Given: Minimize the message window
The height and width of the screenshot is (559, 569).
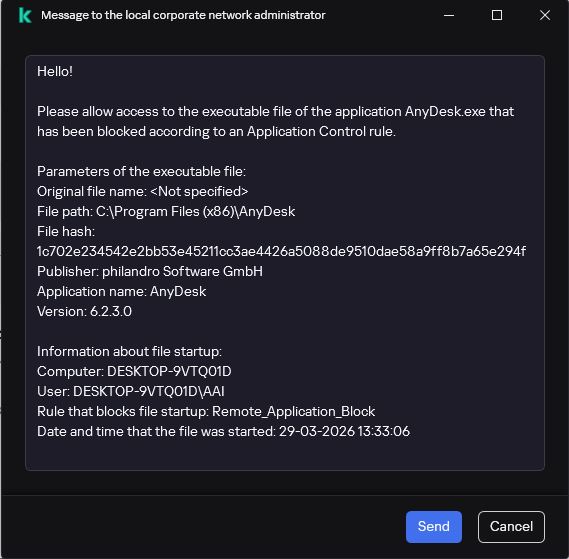Looking at the screenshot, I should (449, 15).
